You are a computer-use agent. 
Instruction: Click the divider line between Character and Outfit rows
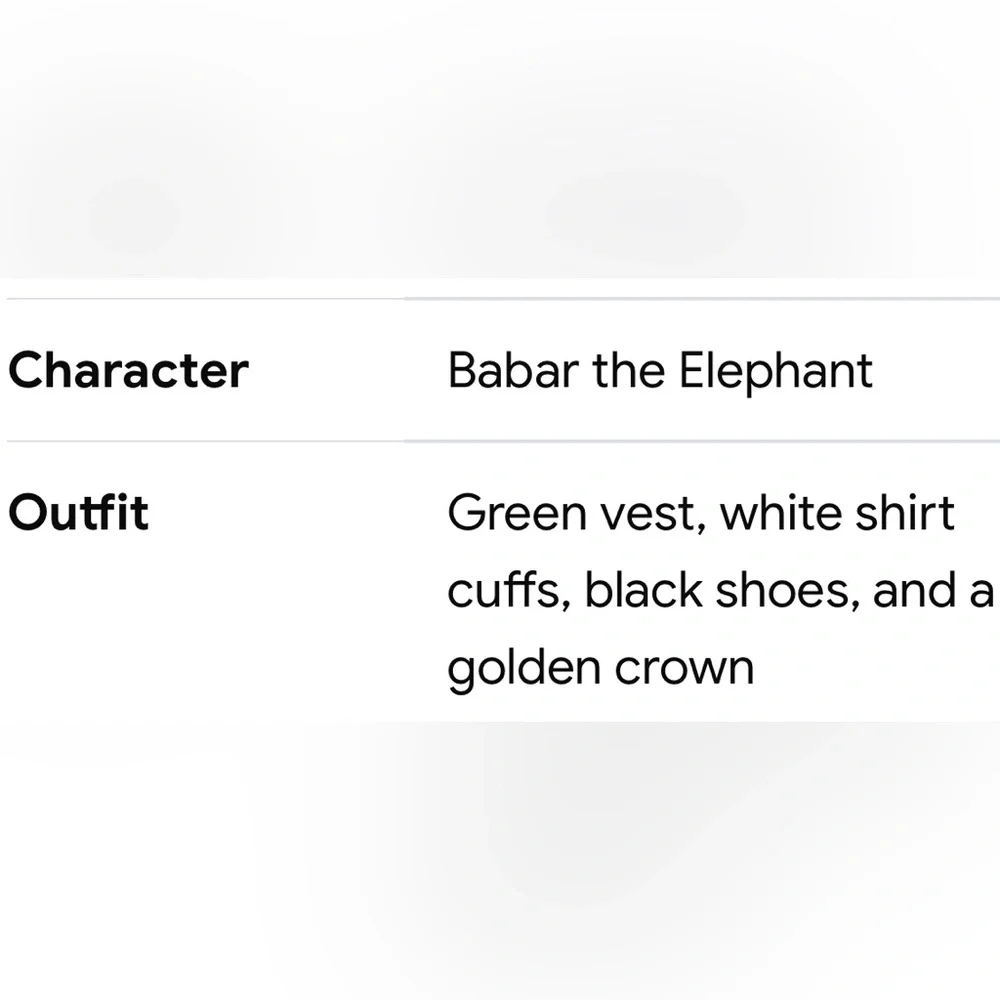[503, 441]
